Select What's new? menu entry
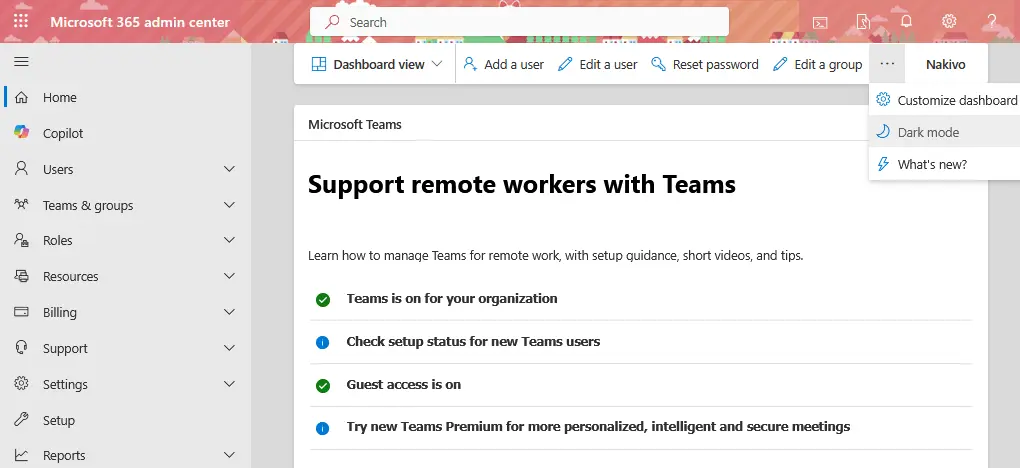Image resolution: width=1020 pixels, height=468 pixels. [944, 164]
